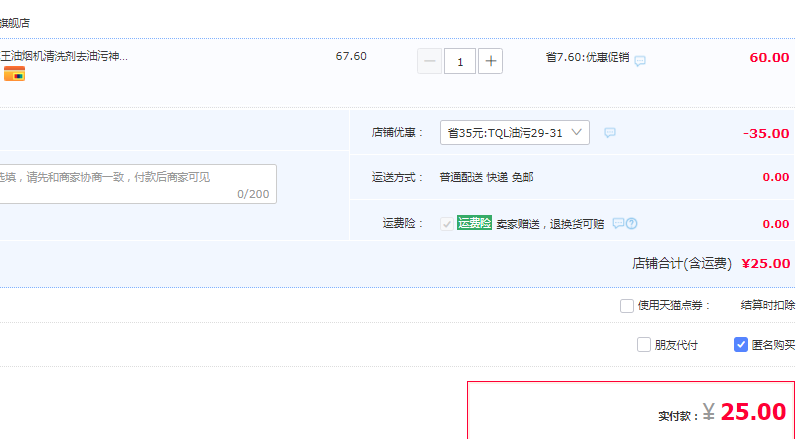Click the minus quantity stepper button
The height and width of the screenshot is (439, 808).
click(429, 61)
